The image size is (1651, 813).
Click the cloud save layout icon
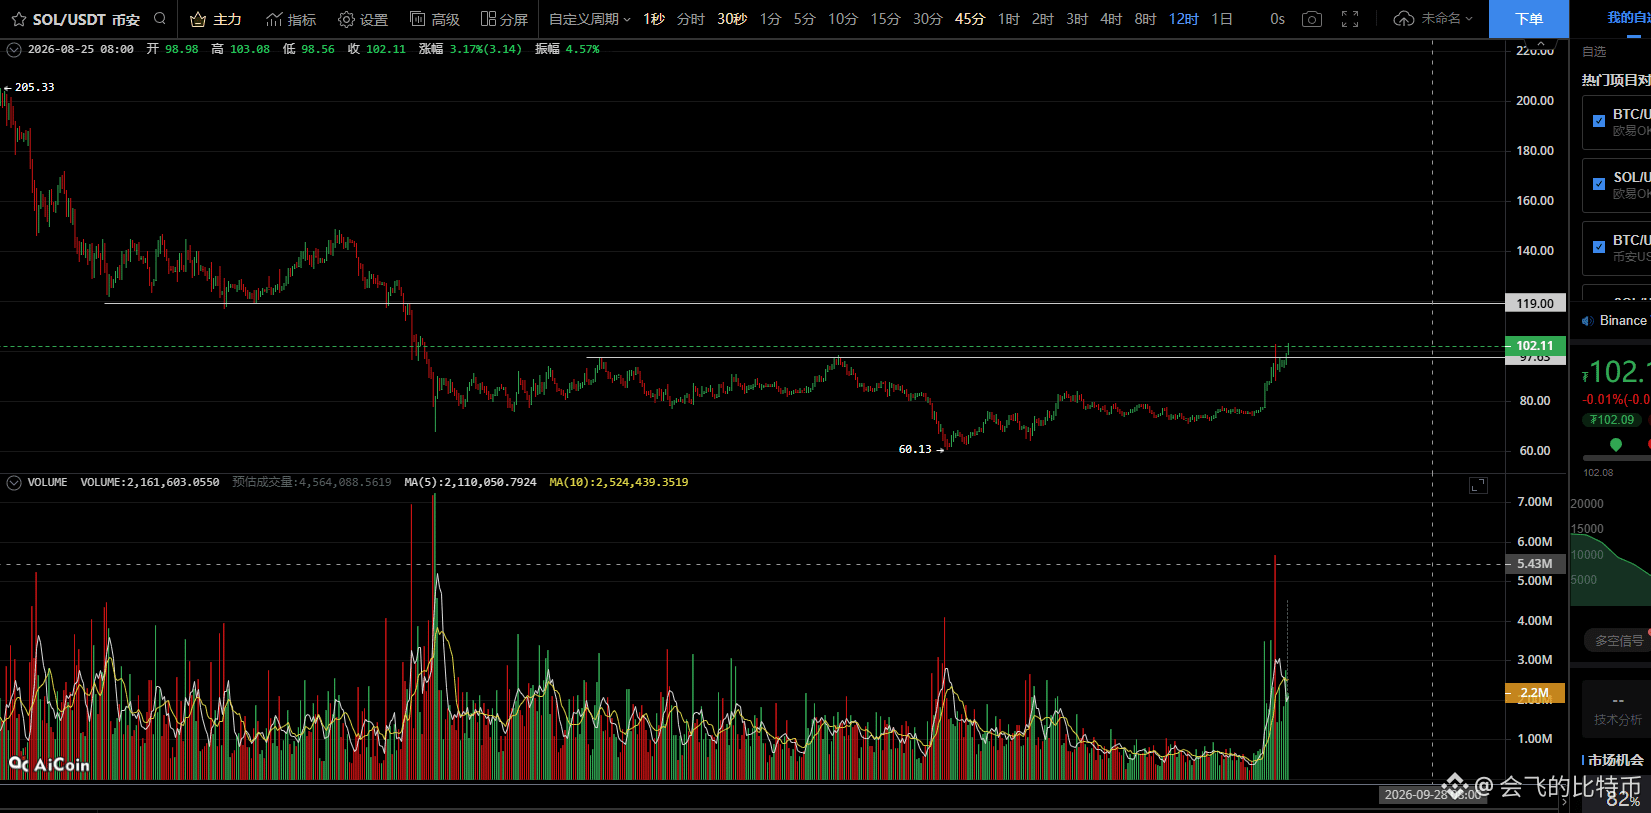1403,19
